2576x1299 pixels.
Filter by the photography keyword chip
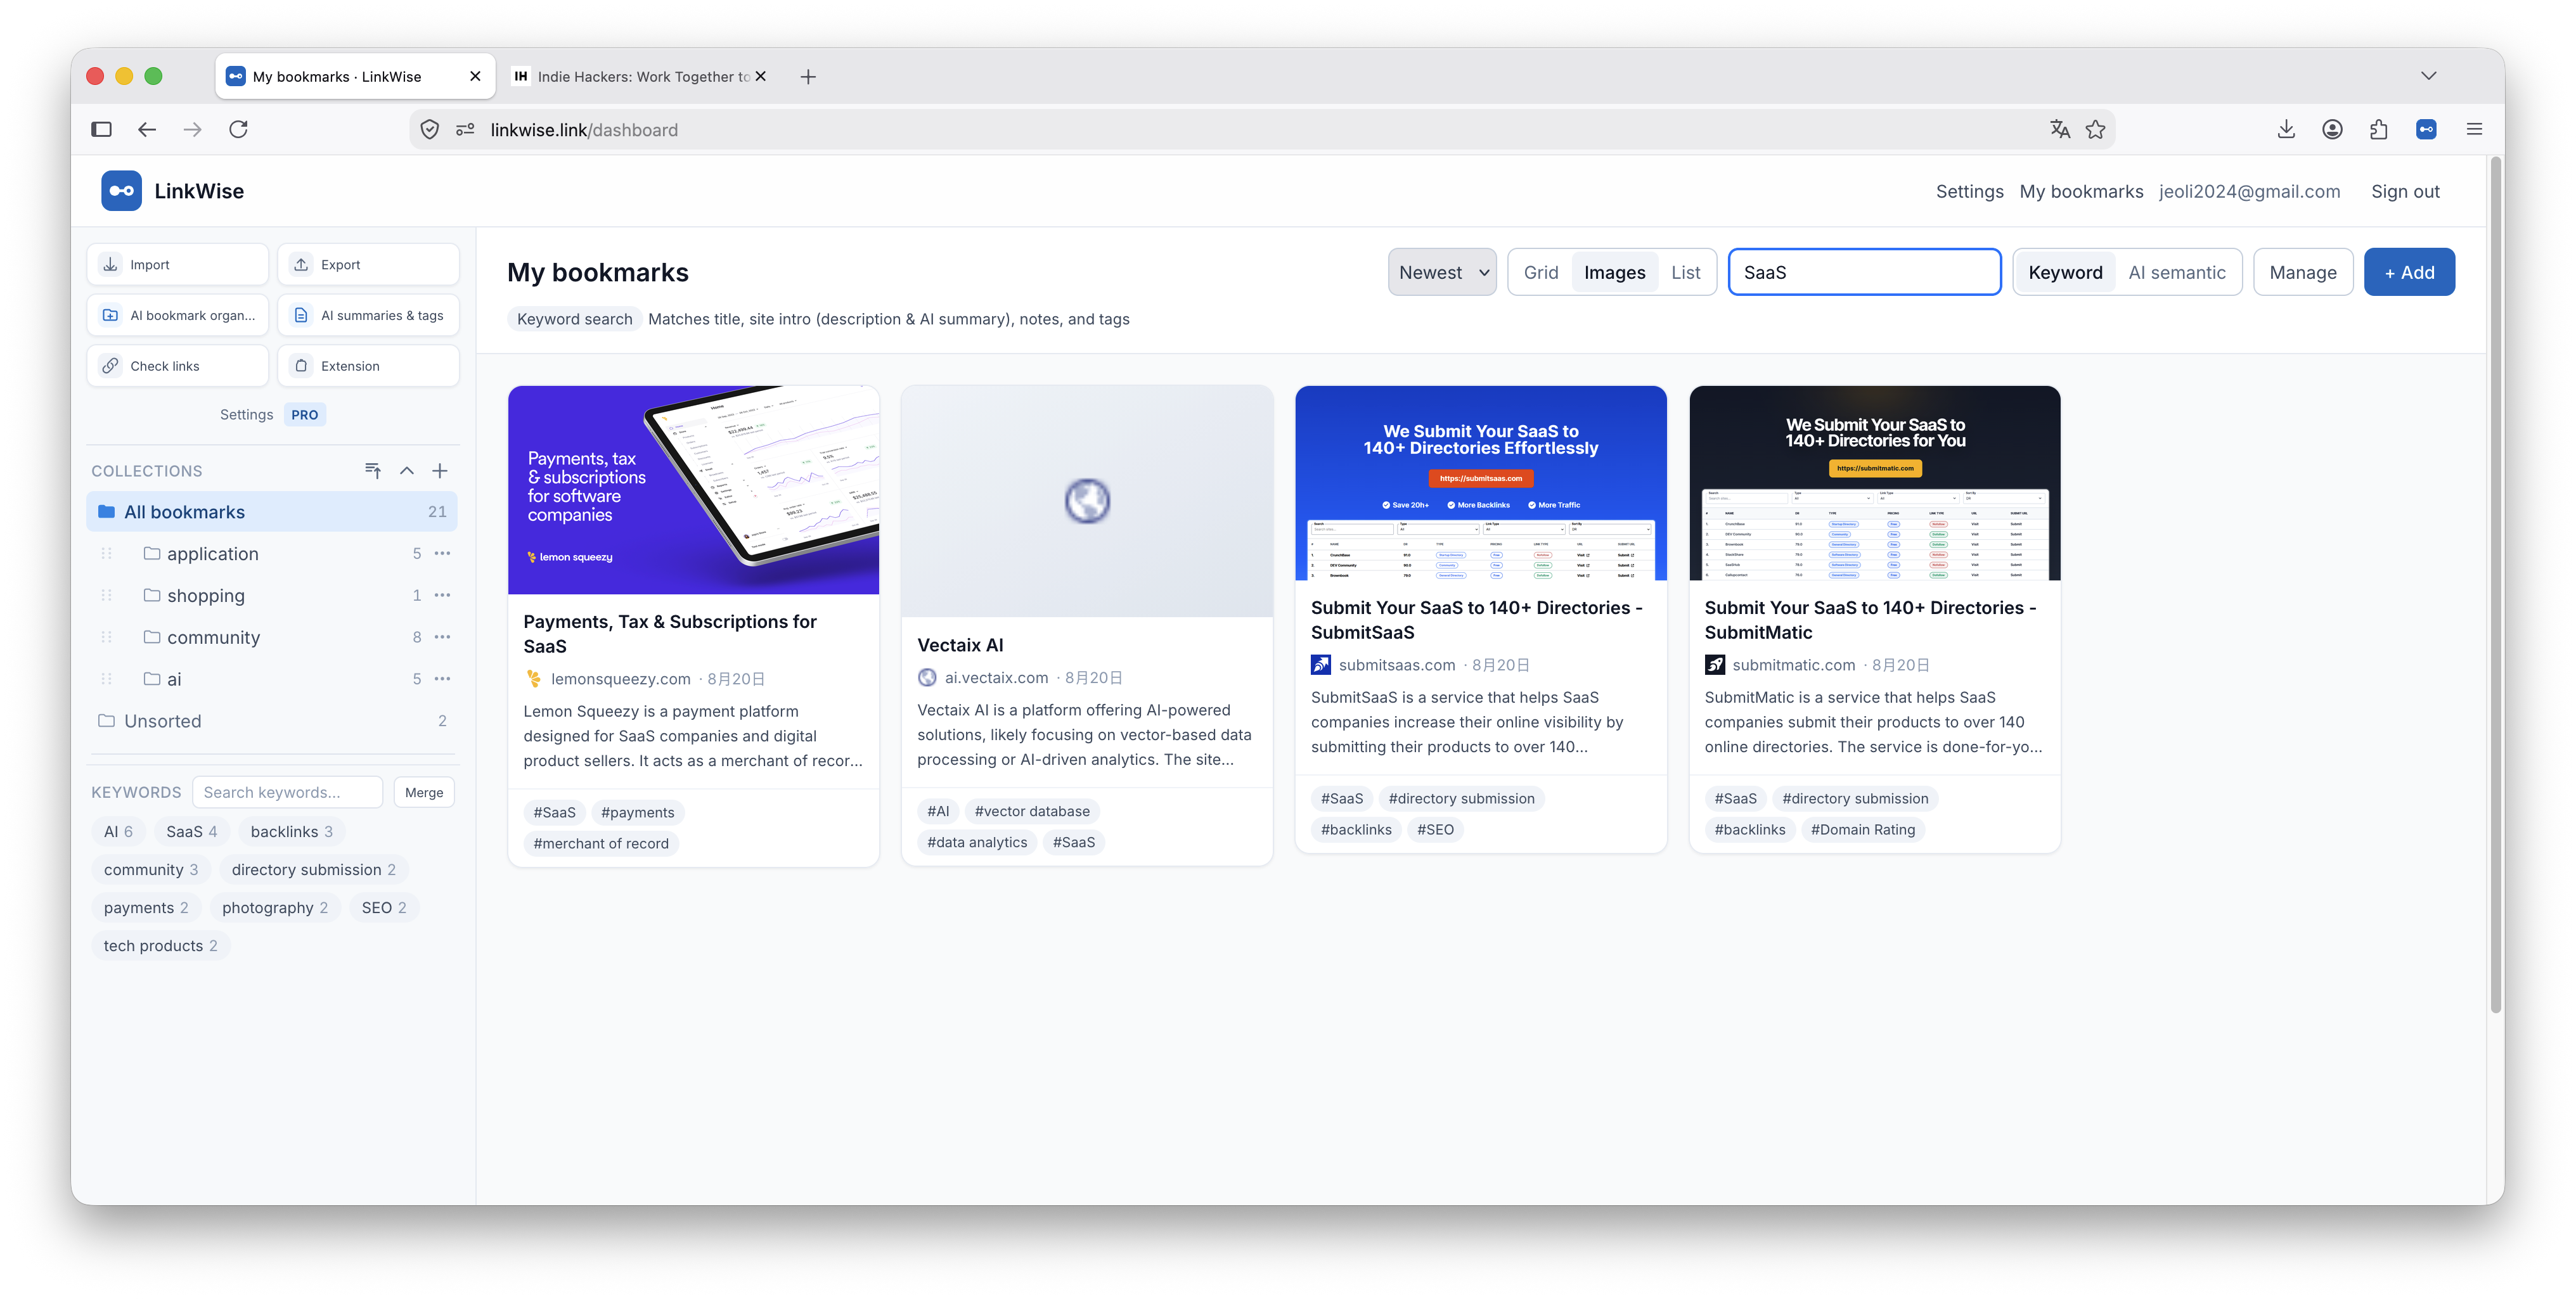click(x=274, y=907)
